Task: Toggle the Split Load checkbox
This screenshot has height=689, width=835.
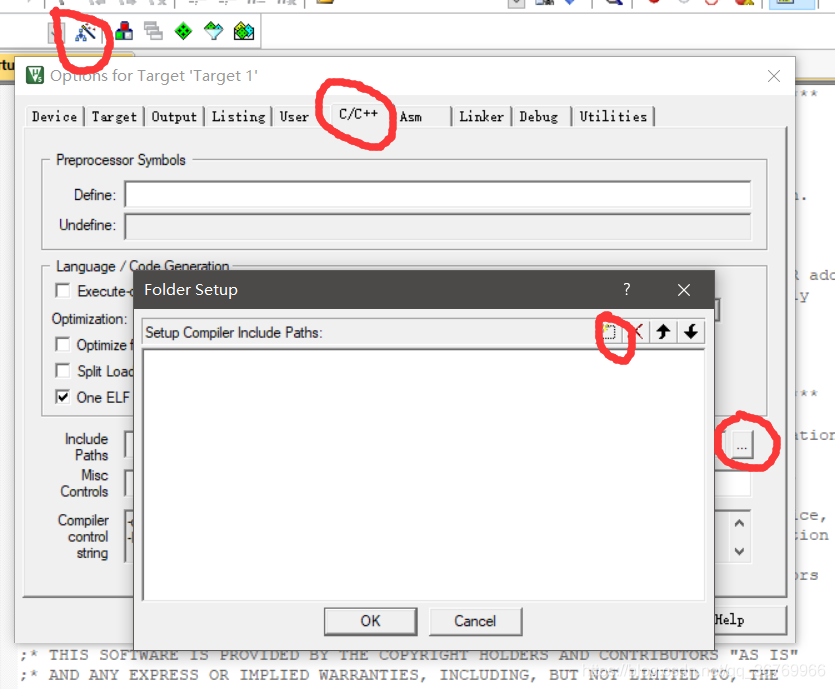Action: click(x=63, y=371)
